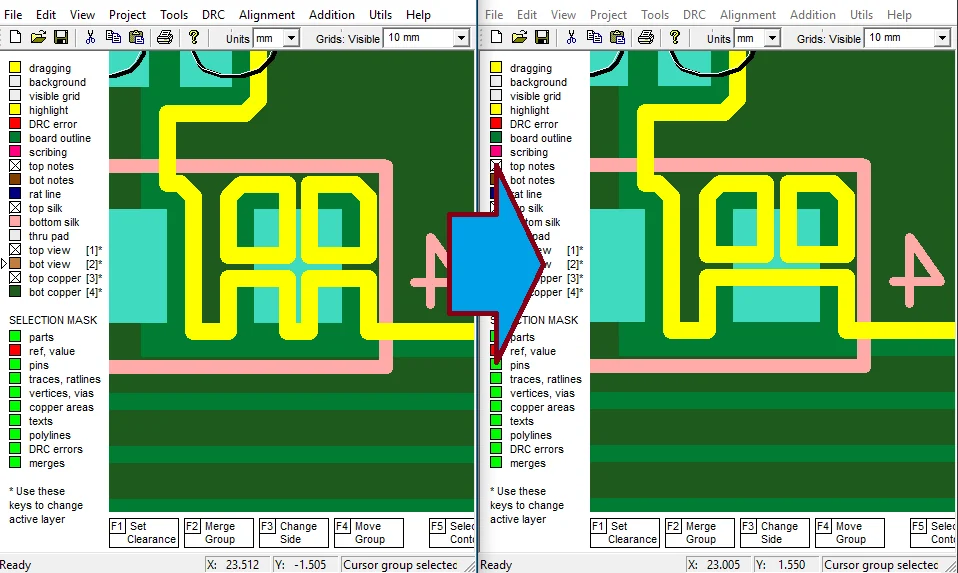Viewport: 958px width, 573px height.
Task: Click board outline green swatch, right window
Action: coord(496,137)
